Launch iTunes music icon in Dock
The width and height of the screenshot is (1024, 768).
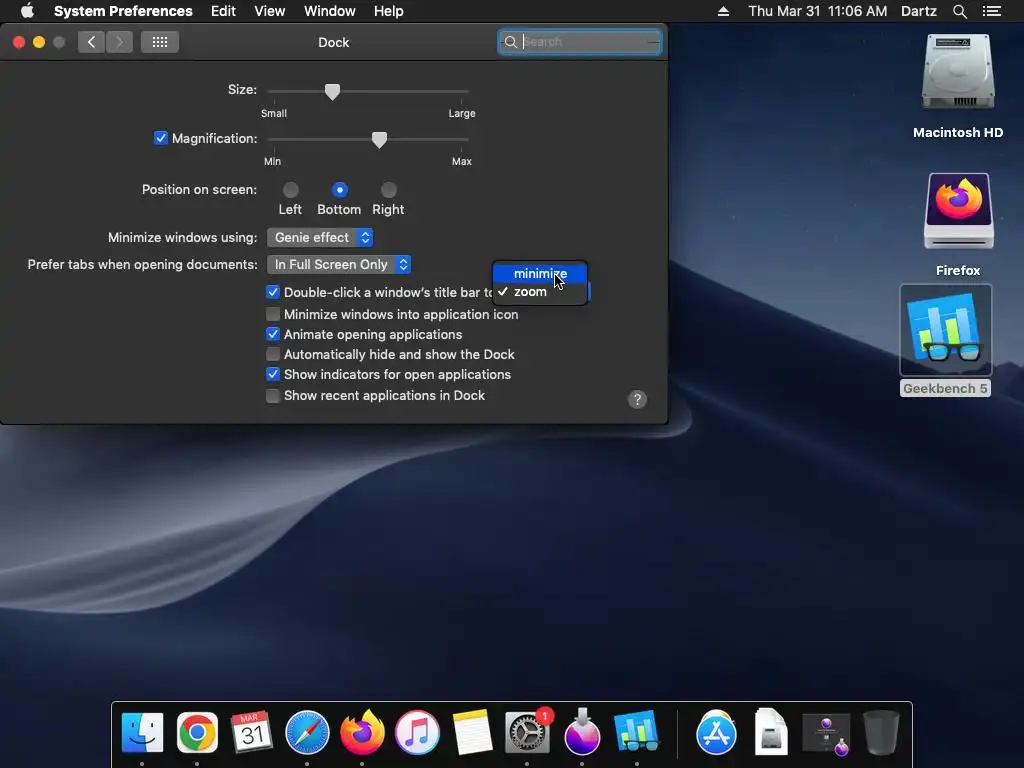click(x=417, y=732)
